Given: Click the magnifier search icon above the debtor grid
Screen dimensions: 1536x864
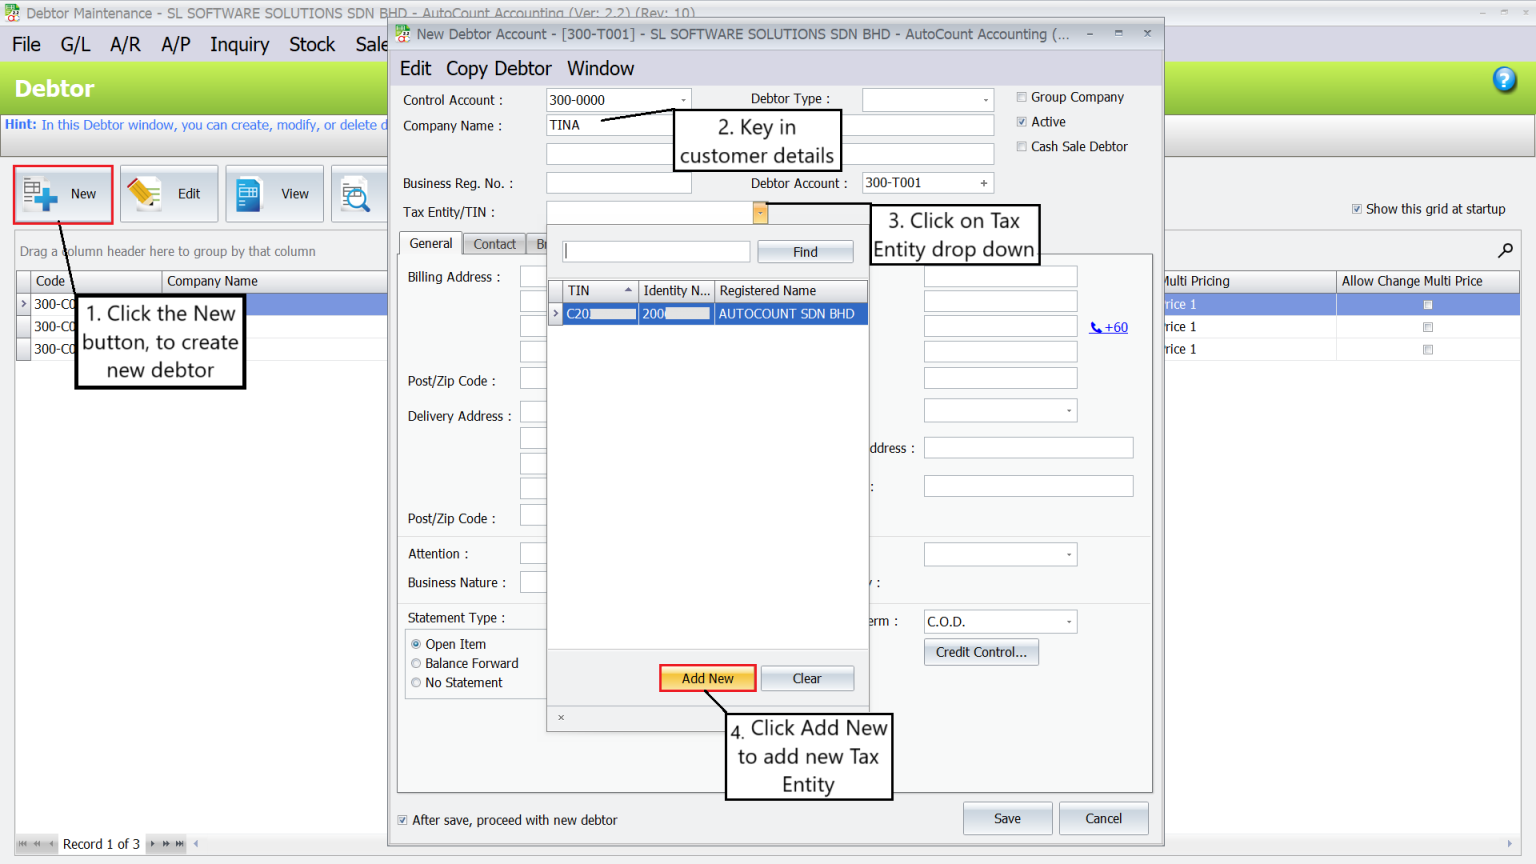Looking at the screenshot, I should point(1505,250).
